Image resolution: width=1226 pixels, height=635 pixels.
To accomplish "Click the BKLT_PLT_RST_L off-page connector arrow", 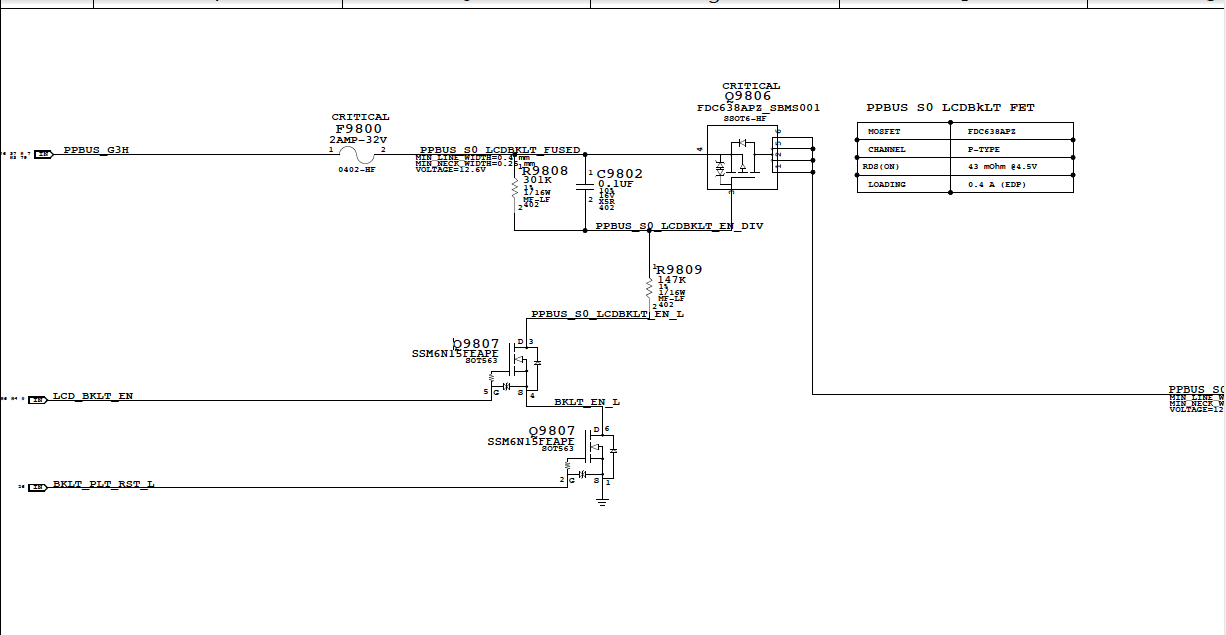I will click(x=37, y=487).
